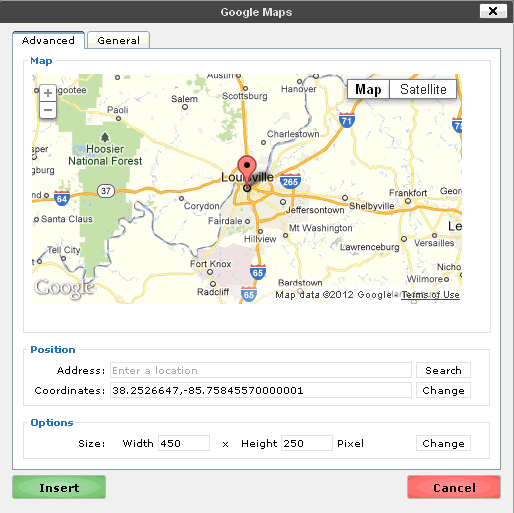Click Change button beside Coordinates field
Viewport: 514px width, 513px height.
pyautogui.click(x=443, y=390)
